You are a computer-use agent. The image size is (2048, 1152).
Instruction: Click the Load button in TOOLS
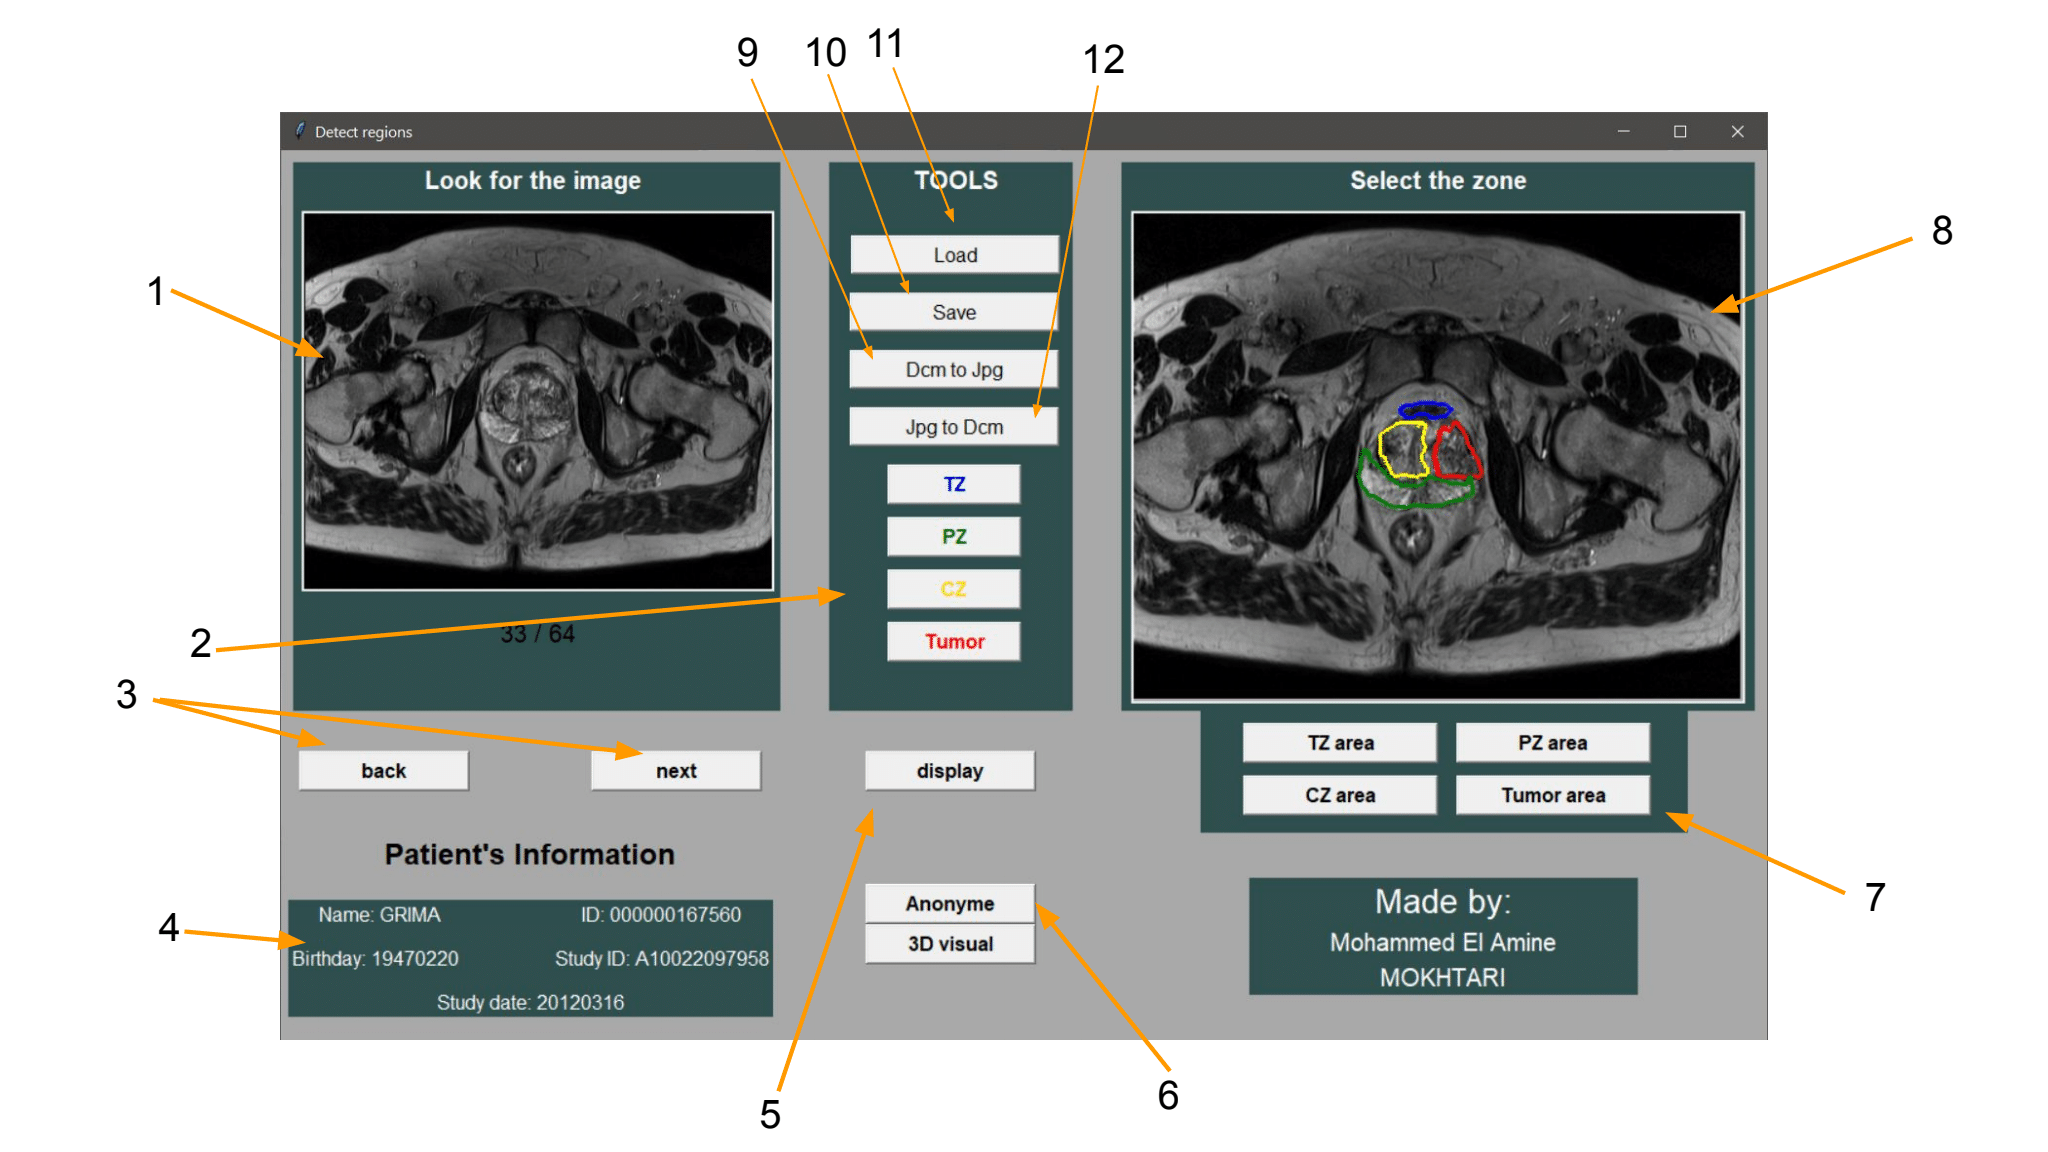(954, 254)
